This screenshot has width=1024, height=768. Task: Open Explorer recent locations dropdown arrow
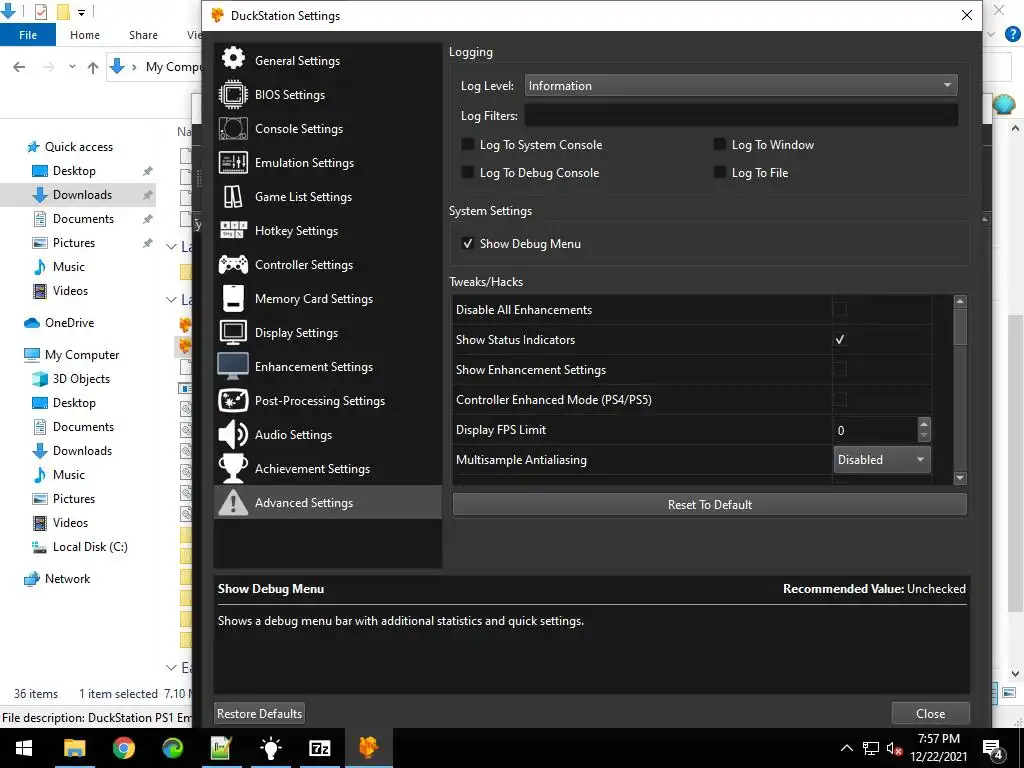point(72,67)
